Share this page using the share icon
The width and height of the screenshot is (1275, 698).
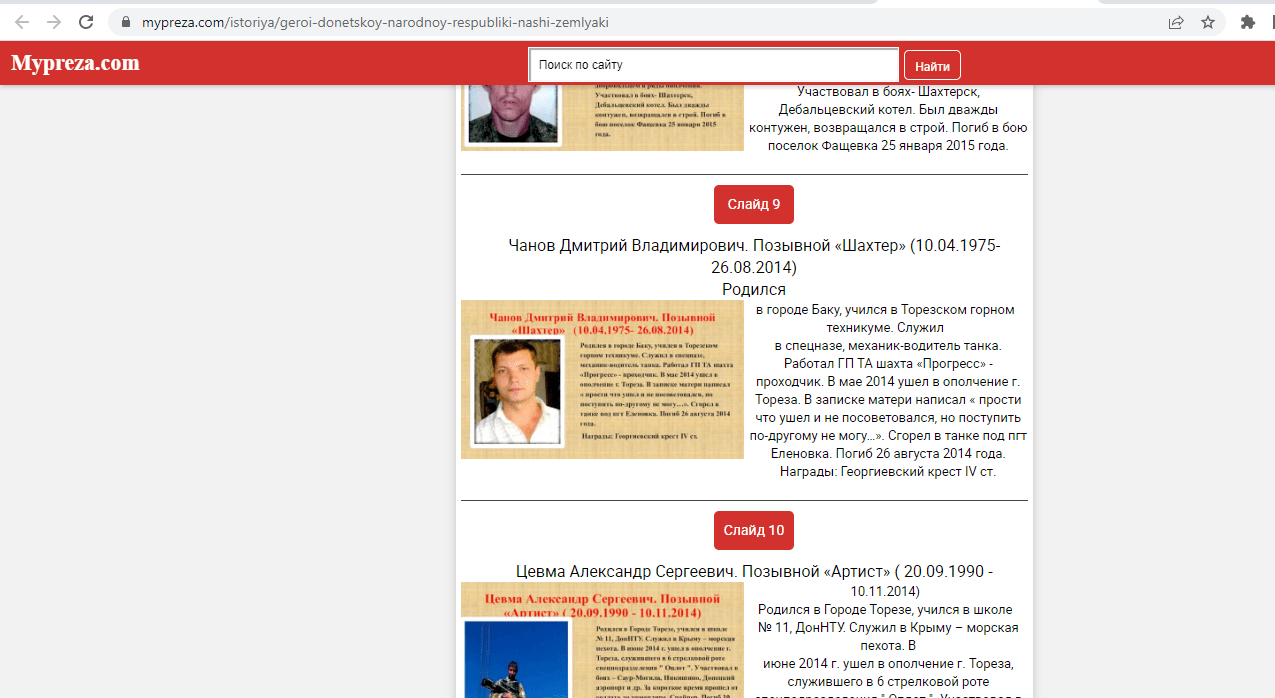[1176, 22]
